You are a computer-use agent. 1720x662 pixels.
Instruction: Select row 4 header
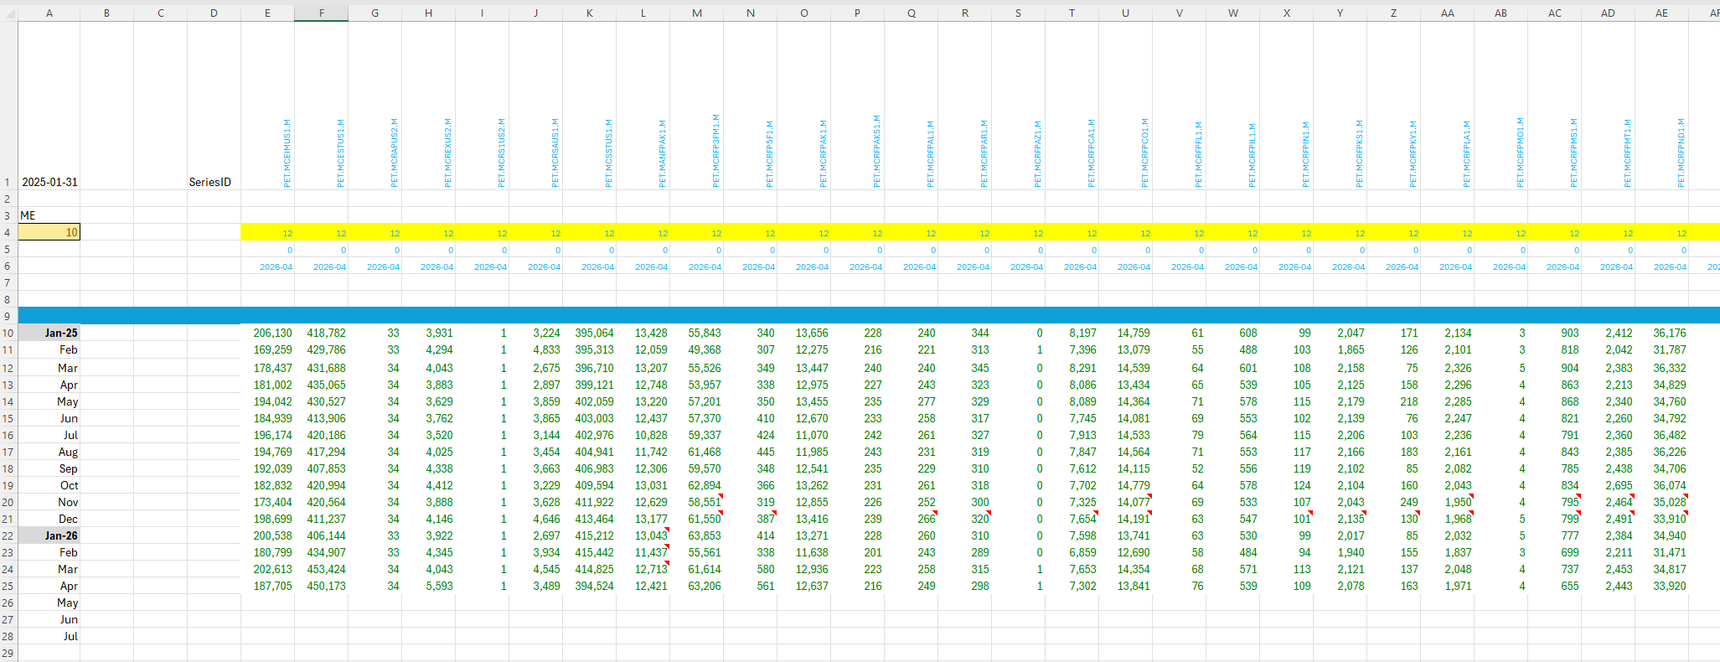pos(9,232)
